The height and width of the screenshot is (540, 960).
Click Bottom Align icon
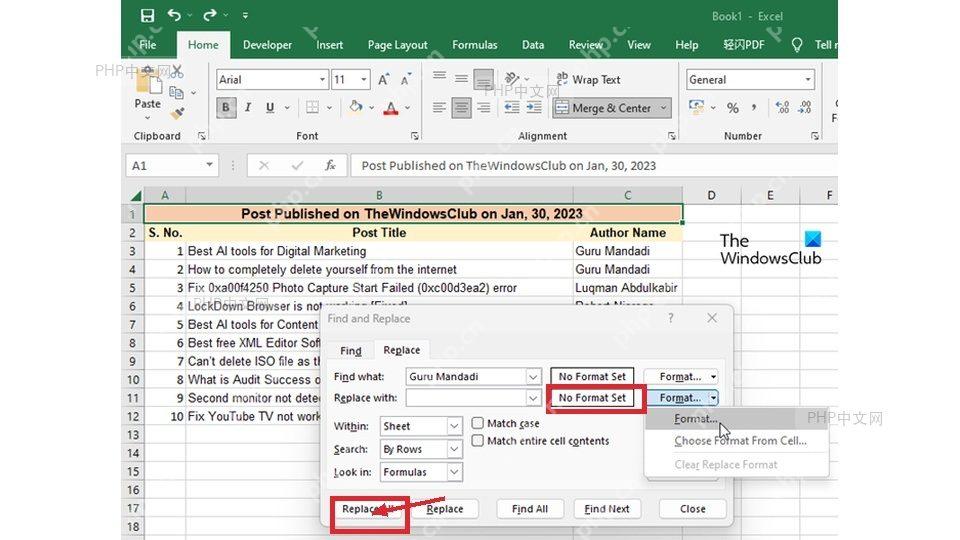tap(483, 78)
